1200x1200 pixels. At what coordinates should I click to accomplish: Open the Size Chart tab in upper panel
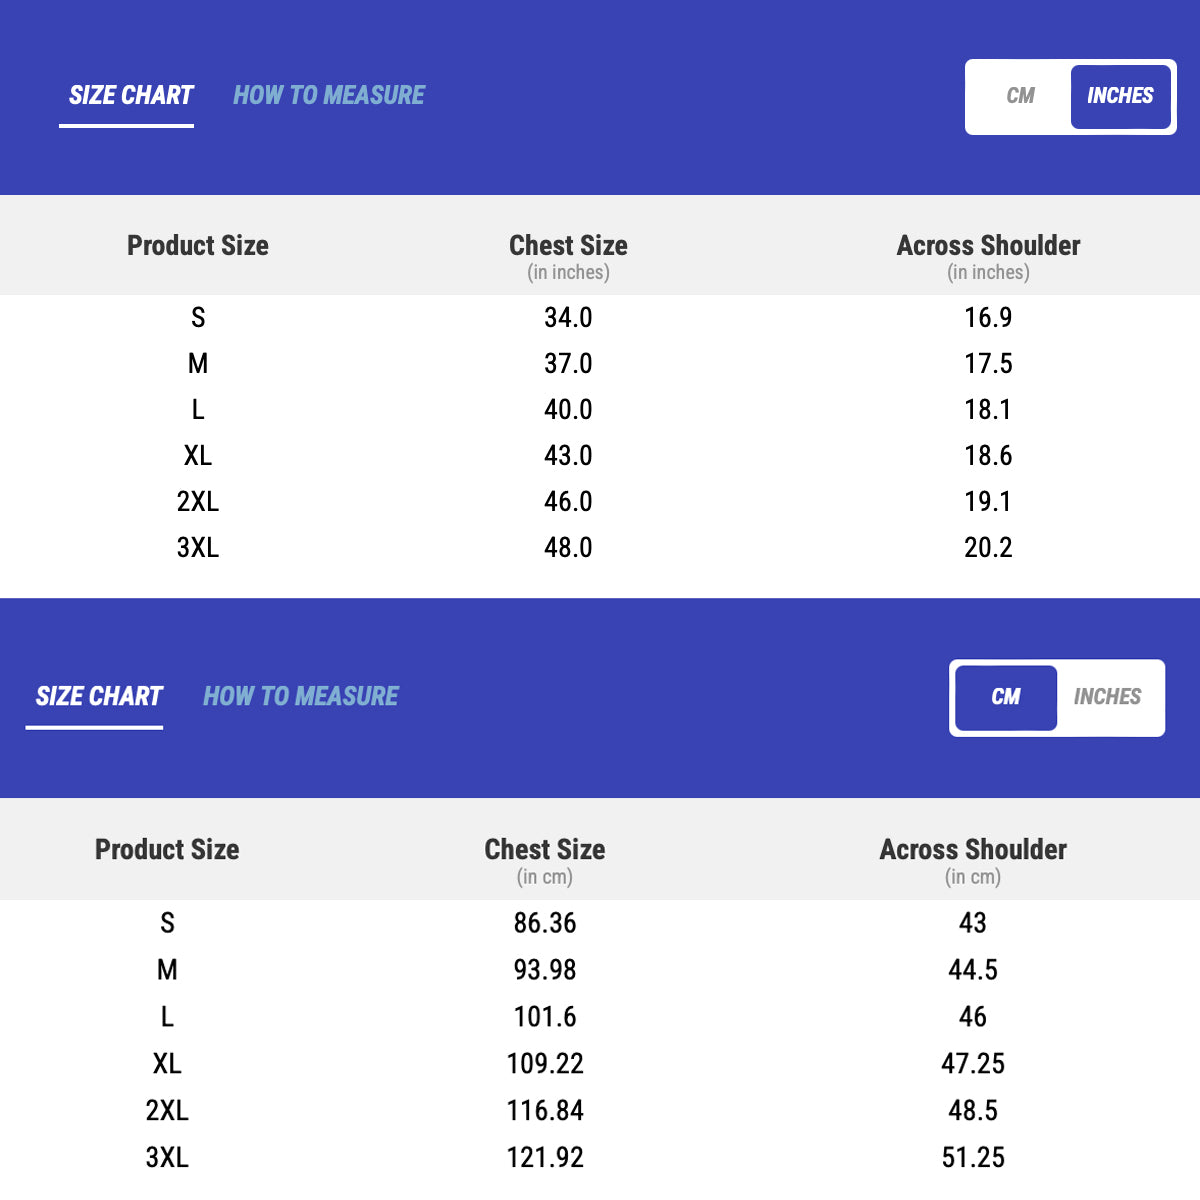coord(130,96)
